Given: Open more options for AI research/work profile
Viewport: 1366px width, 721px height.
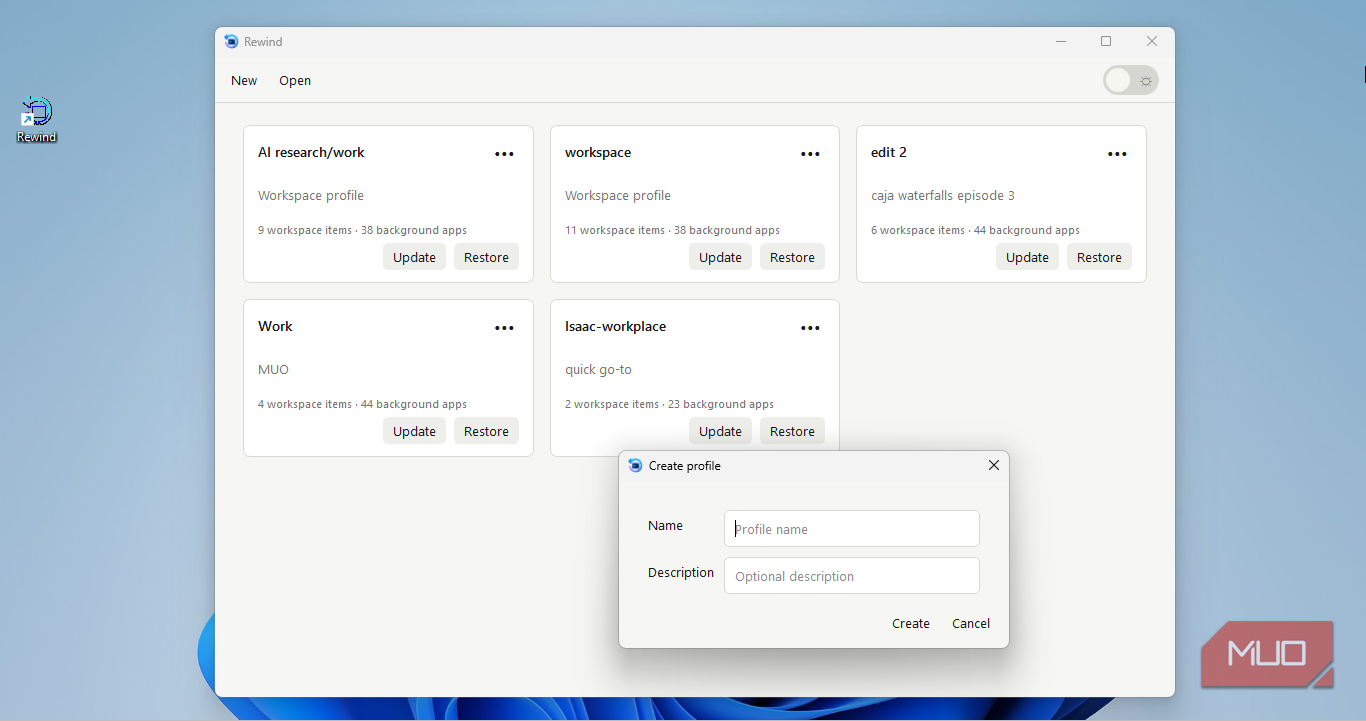Looking at the screenshot, I should 504,154.
